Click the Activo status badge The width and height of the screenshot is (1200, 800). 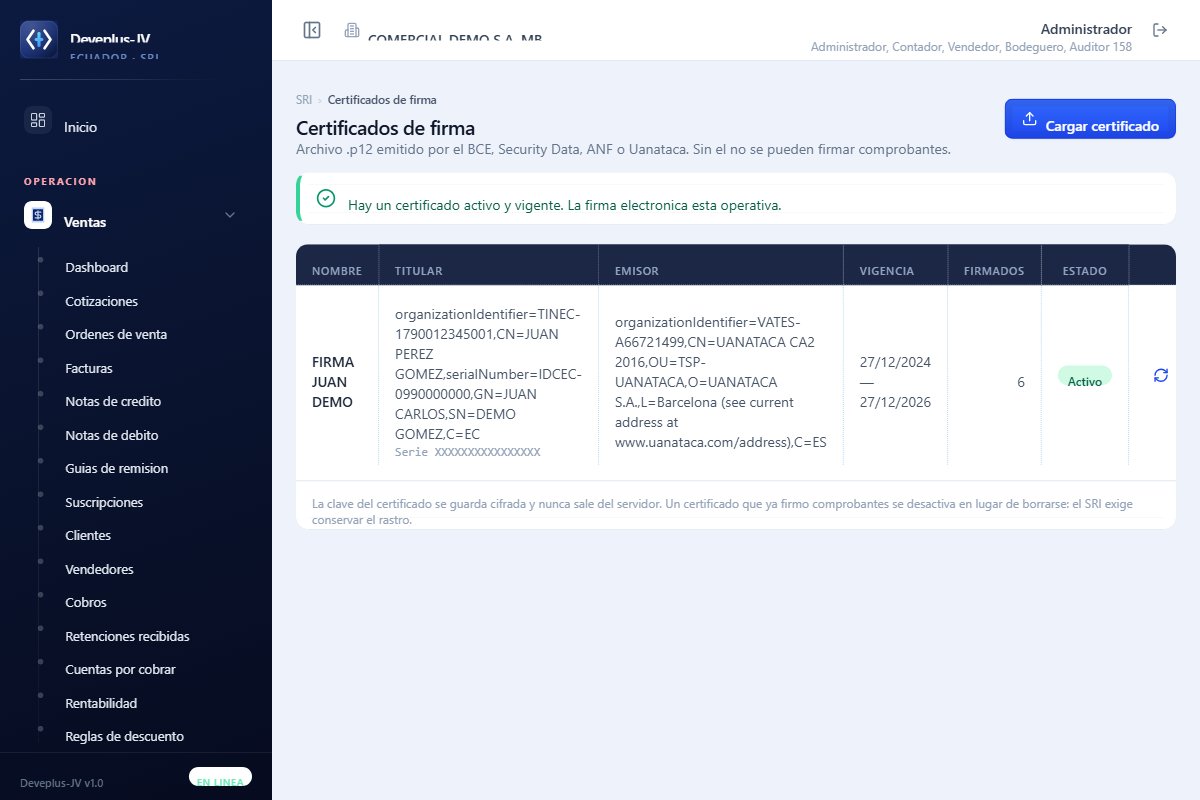point(1085,376)
